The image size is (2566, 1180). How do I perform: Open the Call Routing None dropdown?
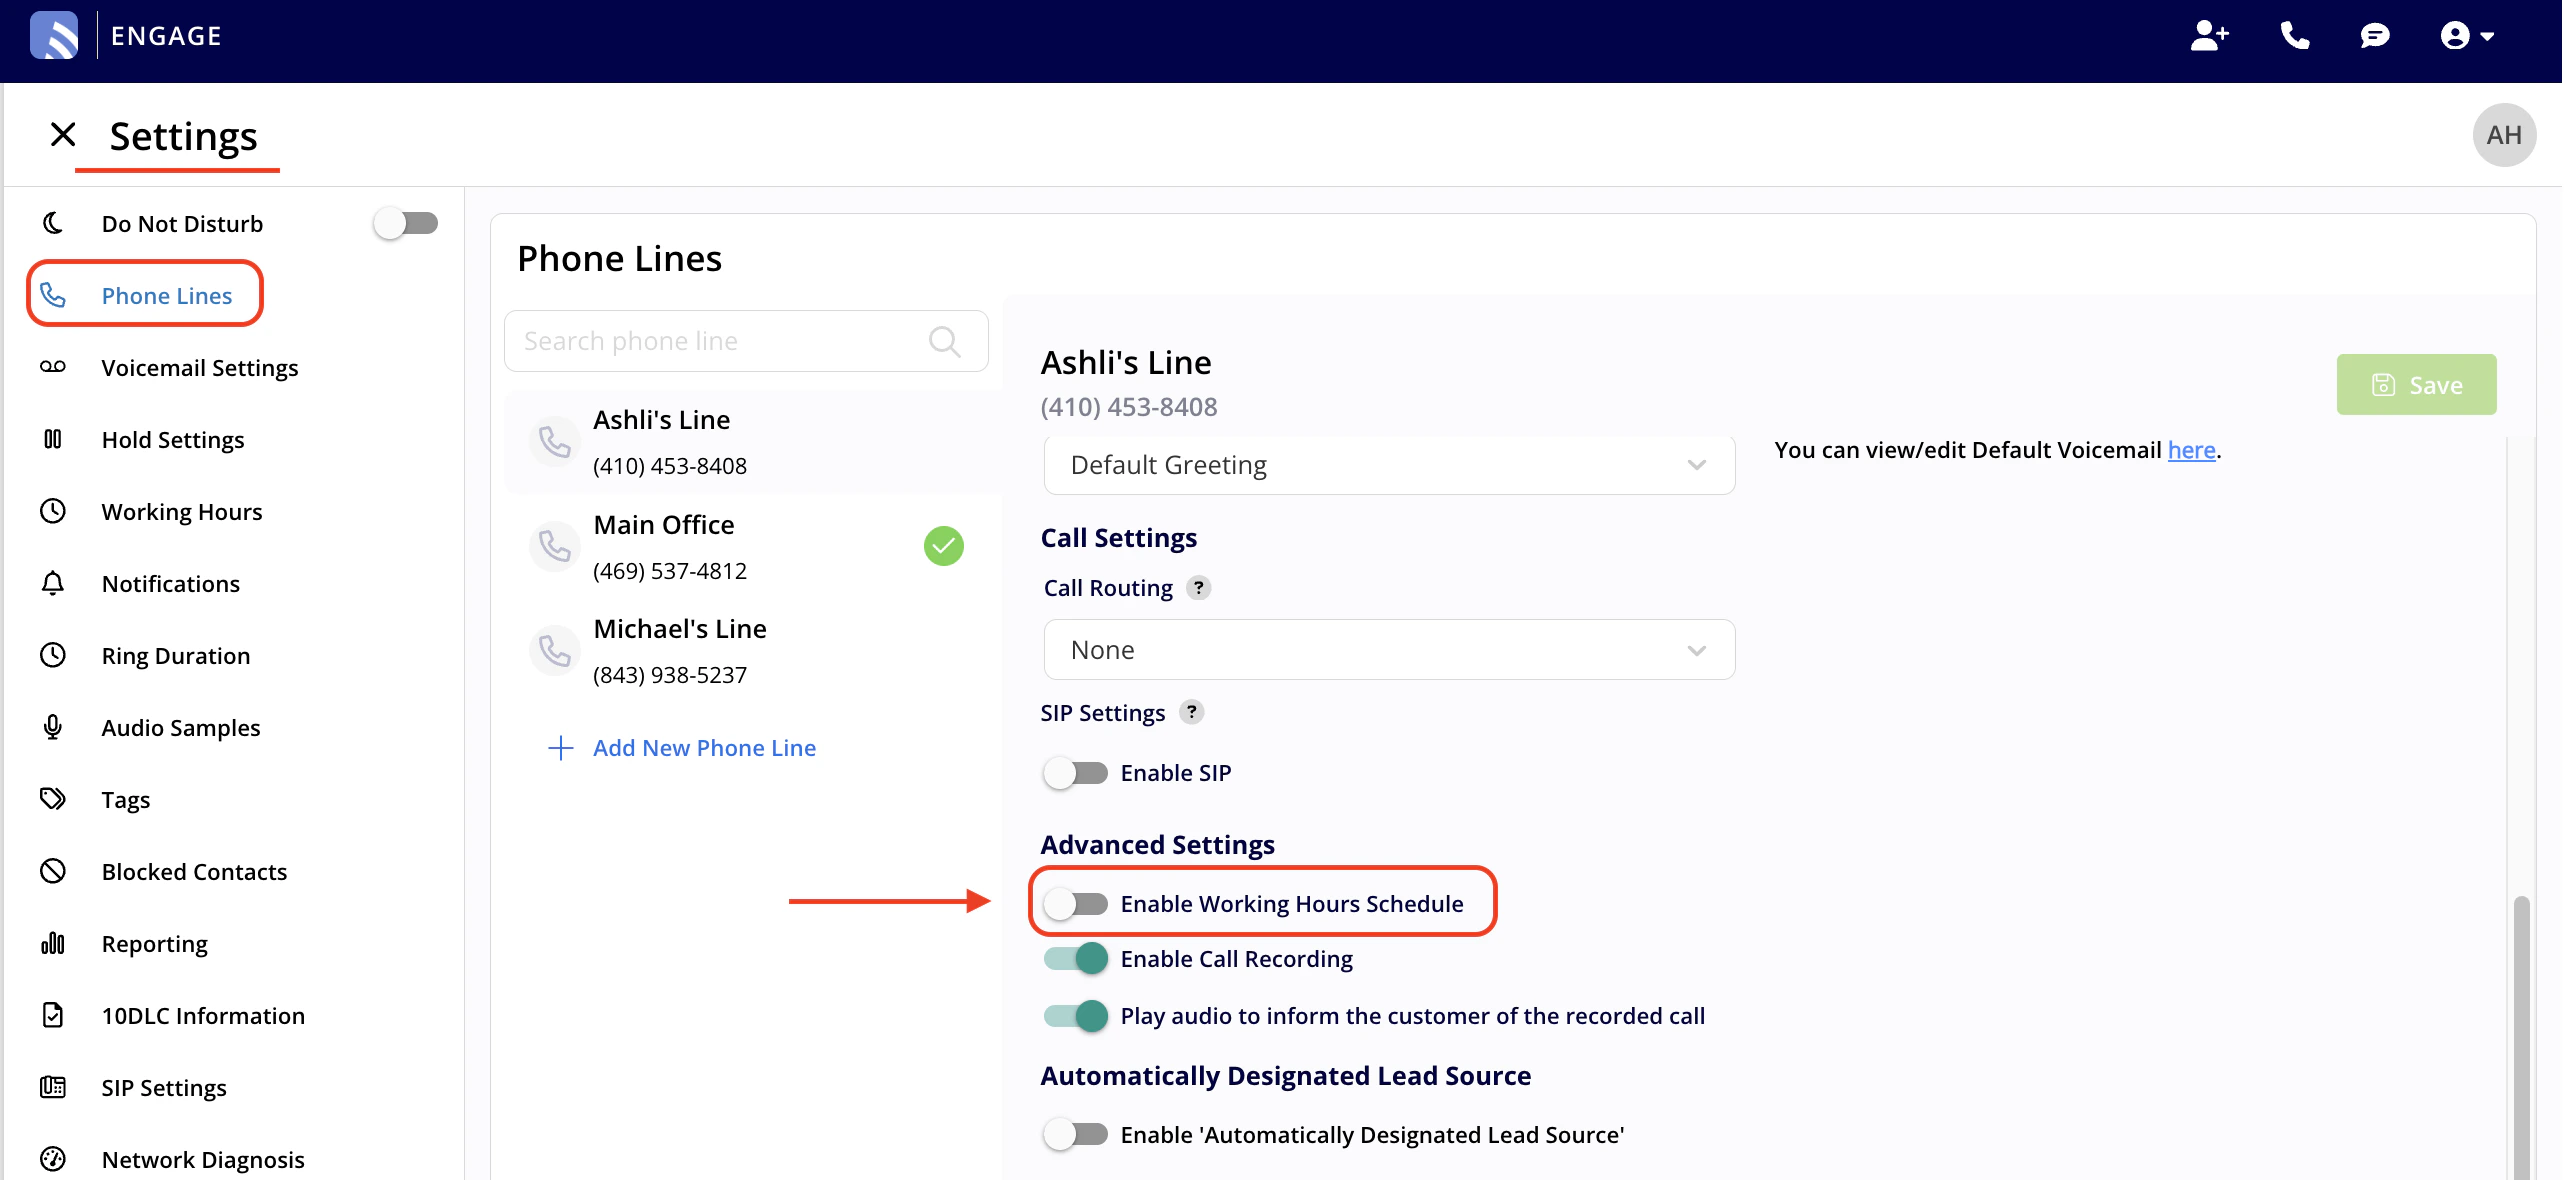pyautogui.click(x=1389, y=650)
